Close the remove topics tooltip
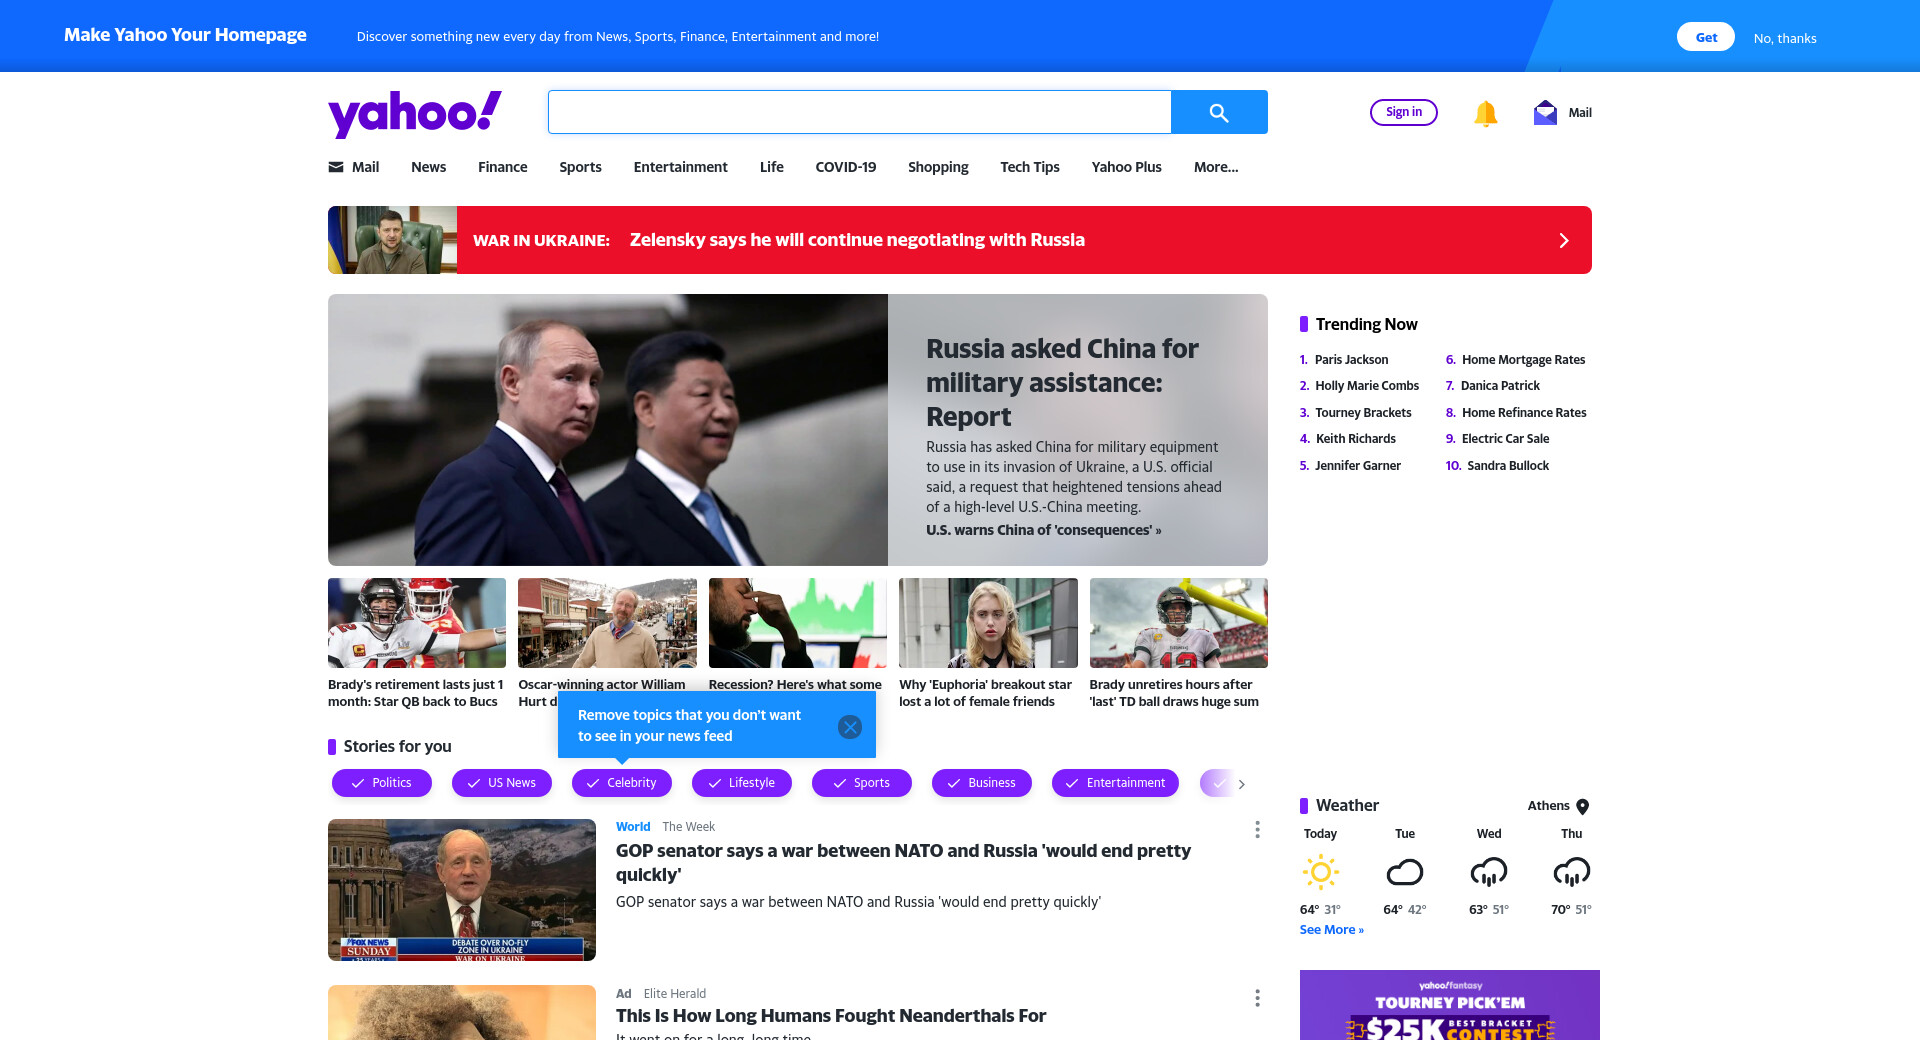The height and width of the screenshot is (1040, 1920). pyautogui.click(x=850, y=727)
